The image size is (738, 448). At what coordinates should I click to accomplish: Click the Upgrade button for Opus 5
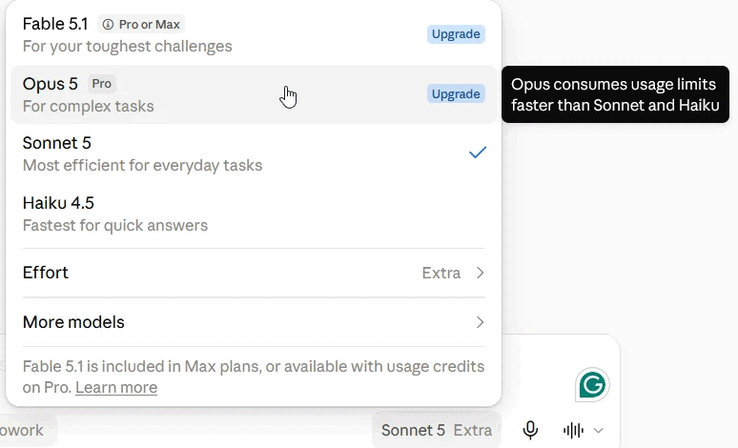click(456, 94)
